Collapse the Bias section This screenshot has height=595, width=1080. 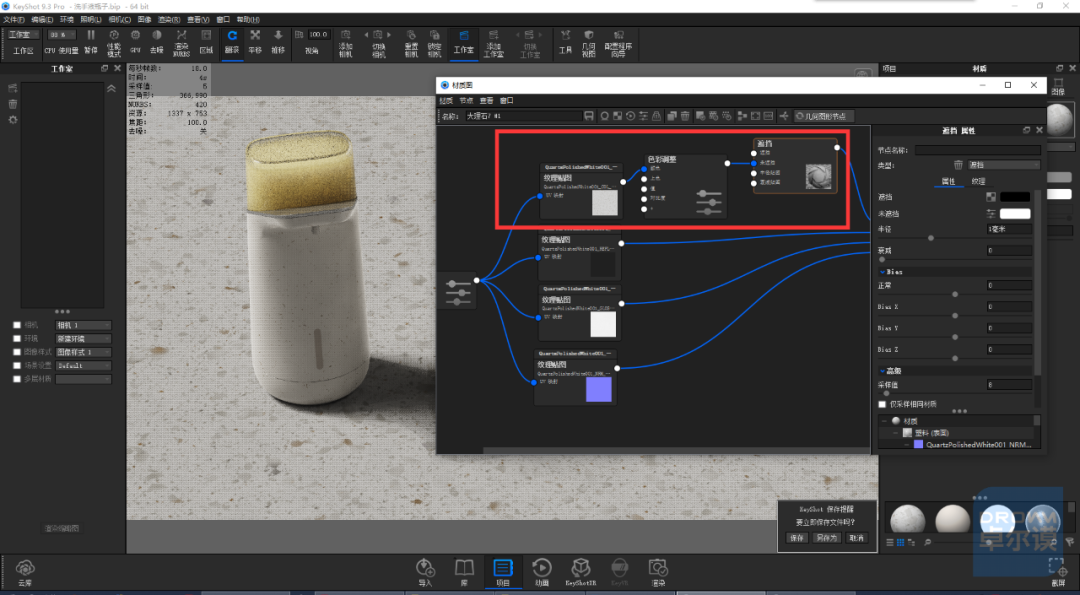(882, 272)
